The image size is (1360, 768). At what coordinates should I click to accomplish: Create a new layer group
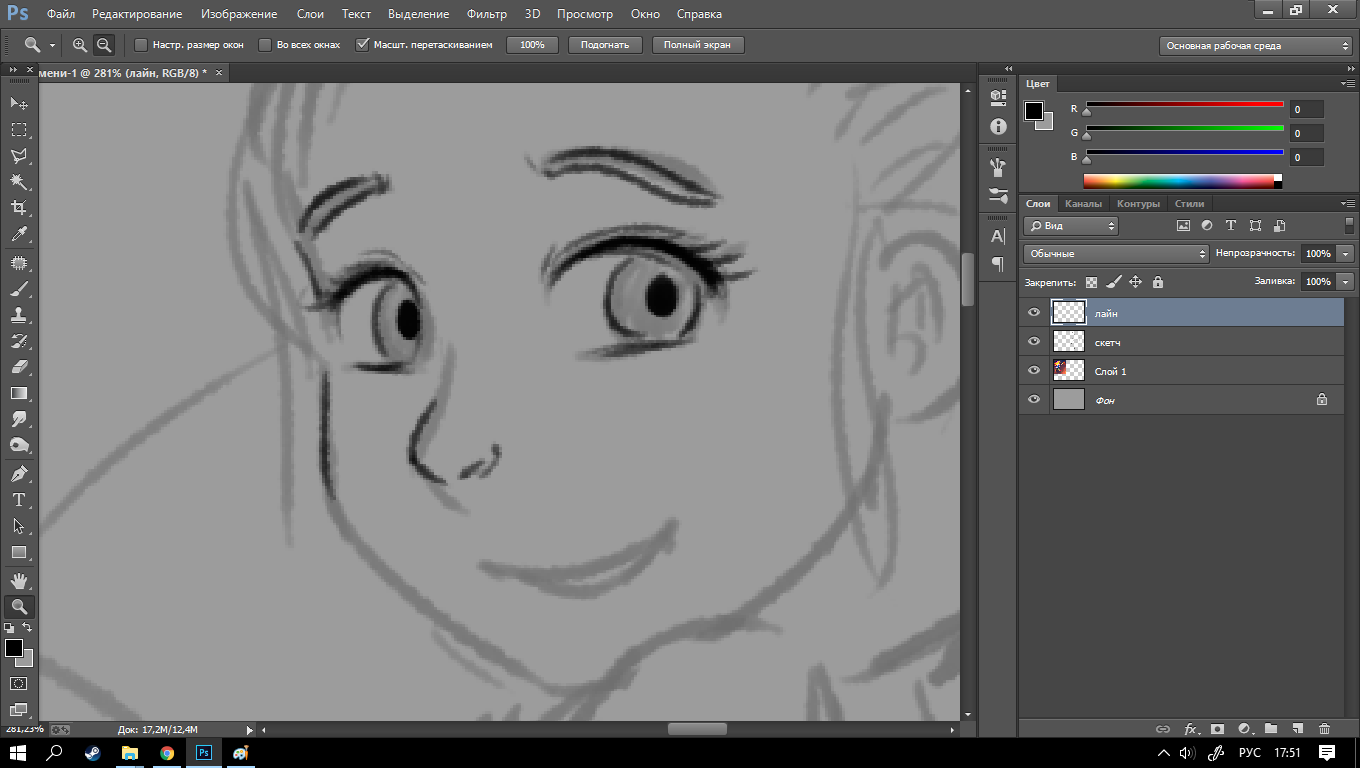(x=1271, y=729)
